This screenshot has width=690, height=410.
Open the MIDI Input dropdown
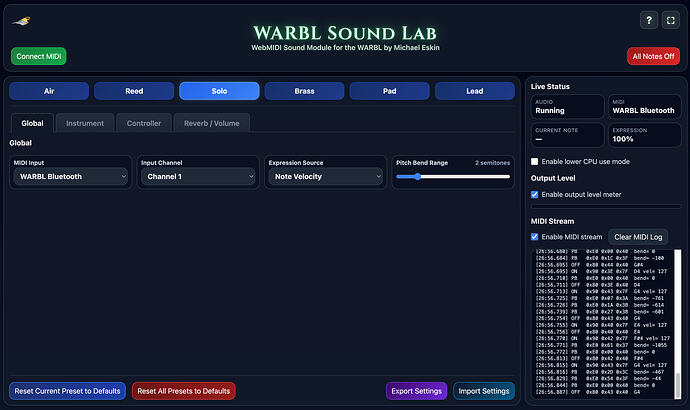click(x=70, y=176)
